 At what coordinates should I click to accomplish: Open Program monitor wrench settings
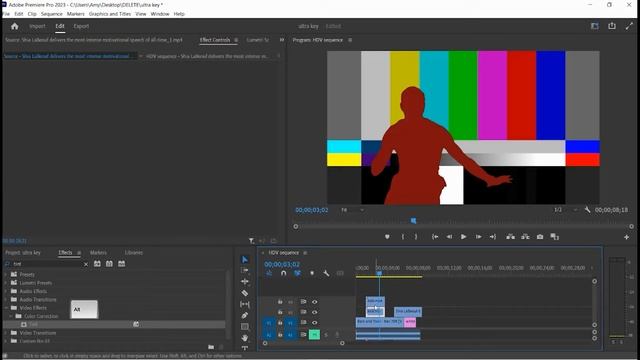587,210
